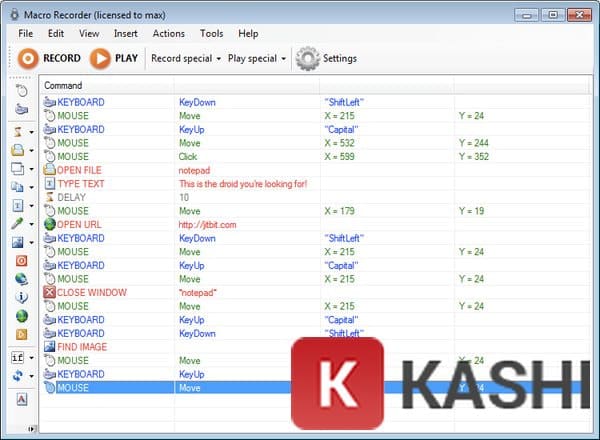Click the orange RECORD icon
600x440 pixels.
[28, 59]
